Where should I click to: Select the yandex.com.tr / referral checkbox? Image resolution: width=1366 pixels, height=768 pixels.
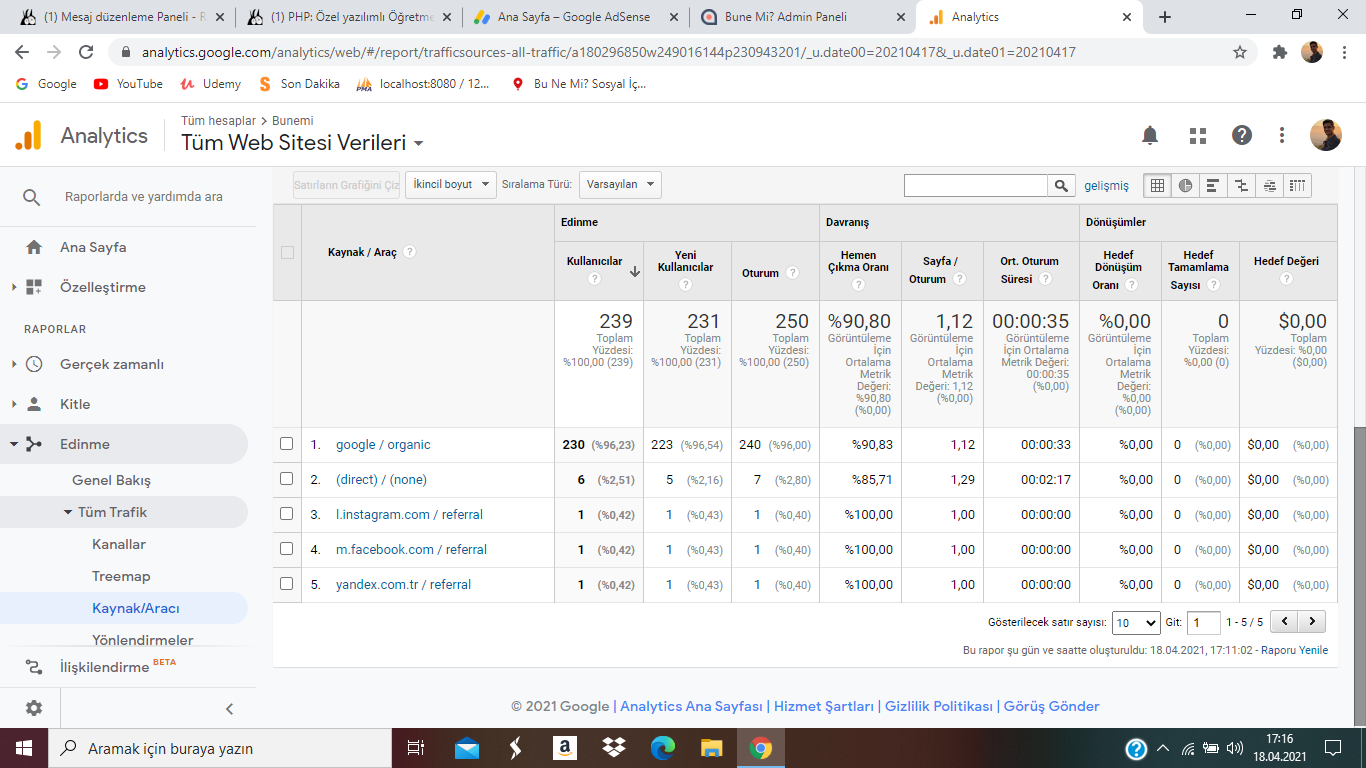pos(287,584)
